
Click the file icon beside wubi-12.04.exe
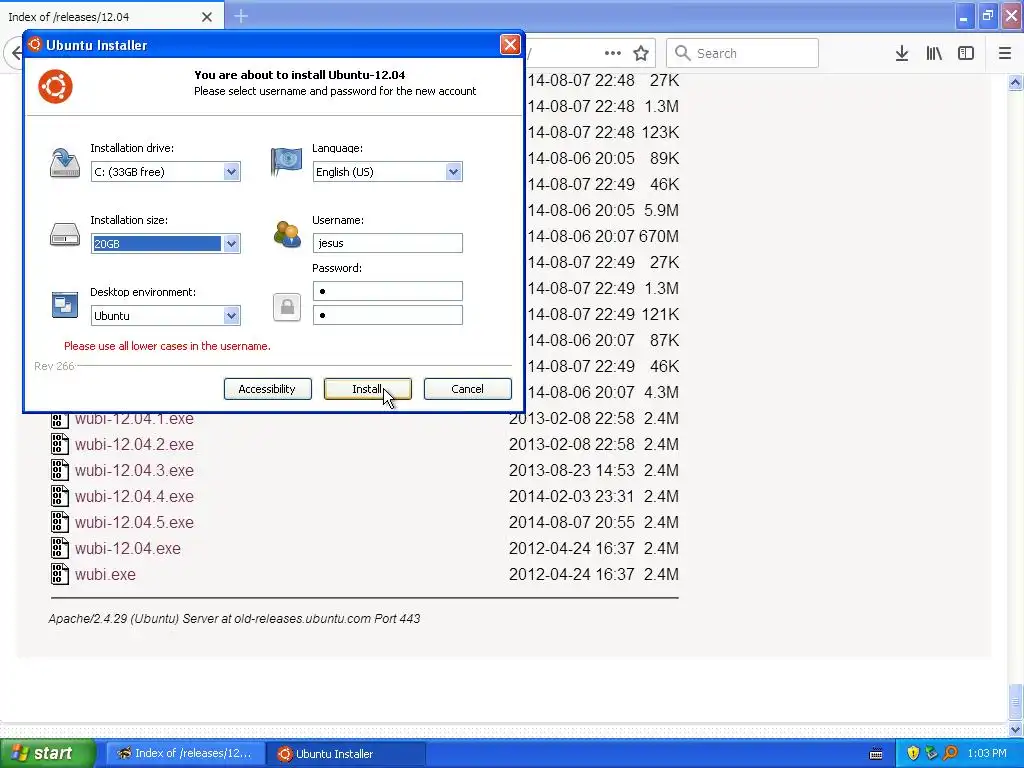tap(59, 548)
